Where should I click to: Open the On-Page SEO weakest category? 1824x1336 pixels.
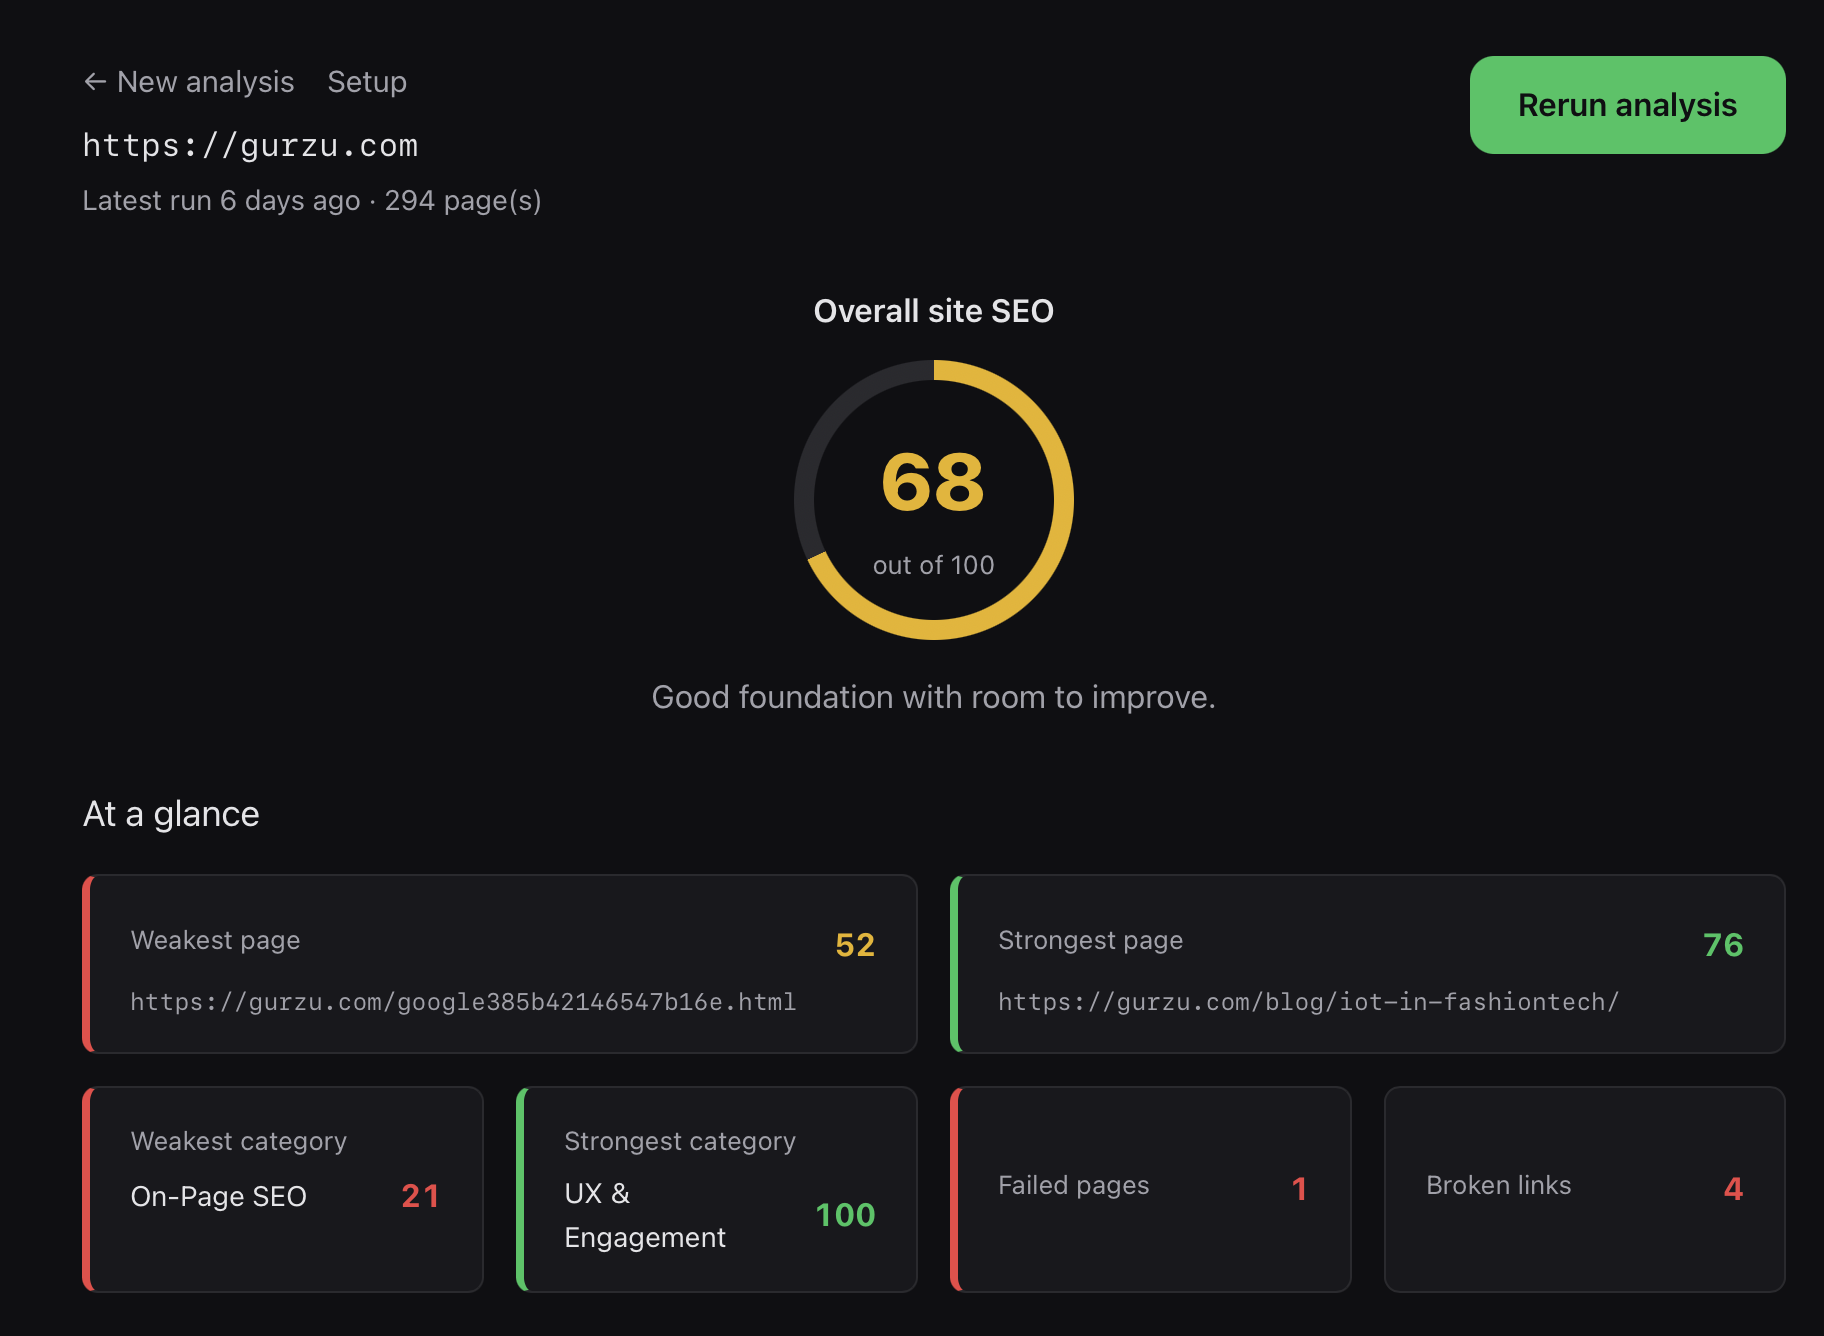[x=219, y=1196]
